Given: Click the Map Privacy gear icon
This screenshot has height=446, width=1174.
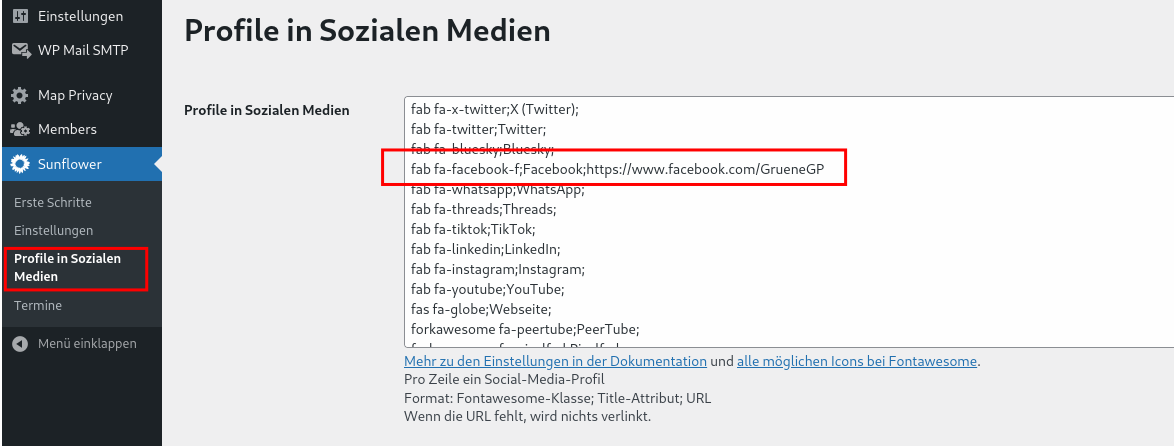Looking at the screenshot, I should (20, 96).
